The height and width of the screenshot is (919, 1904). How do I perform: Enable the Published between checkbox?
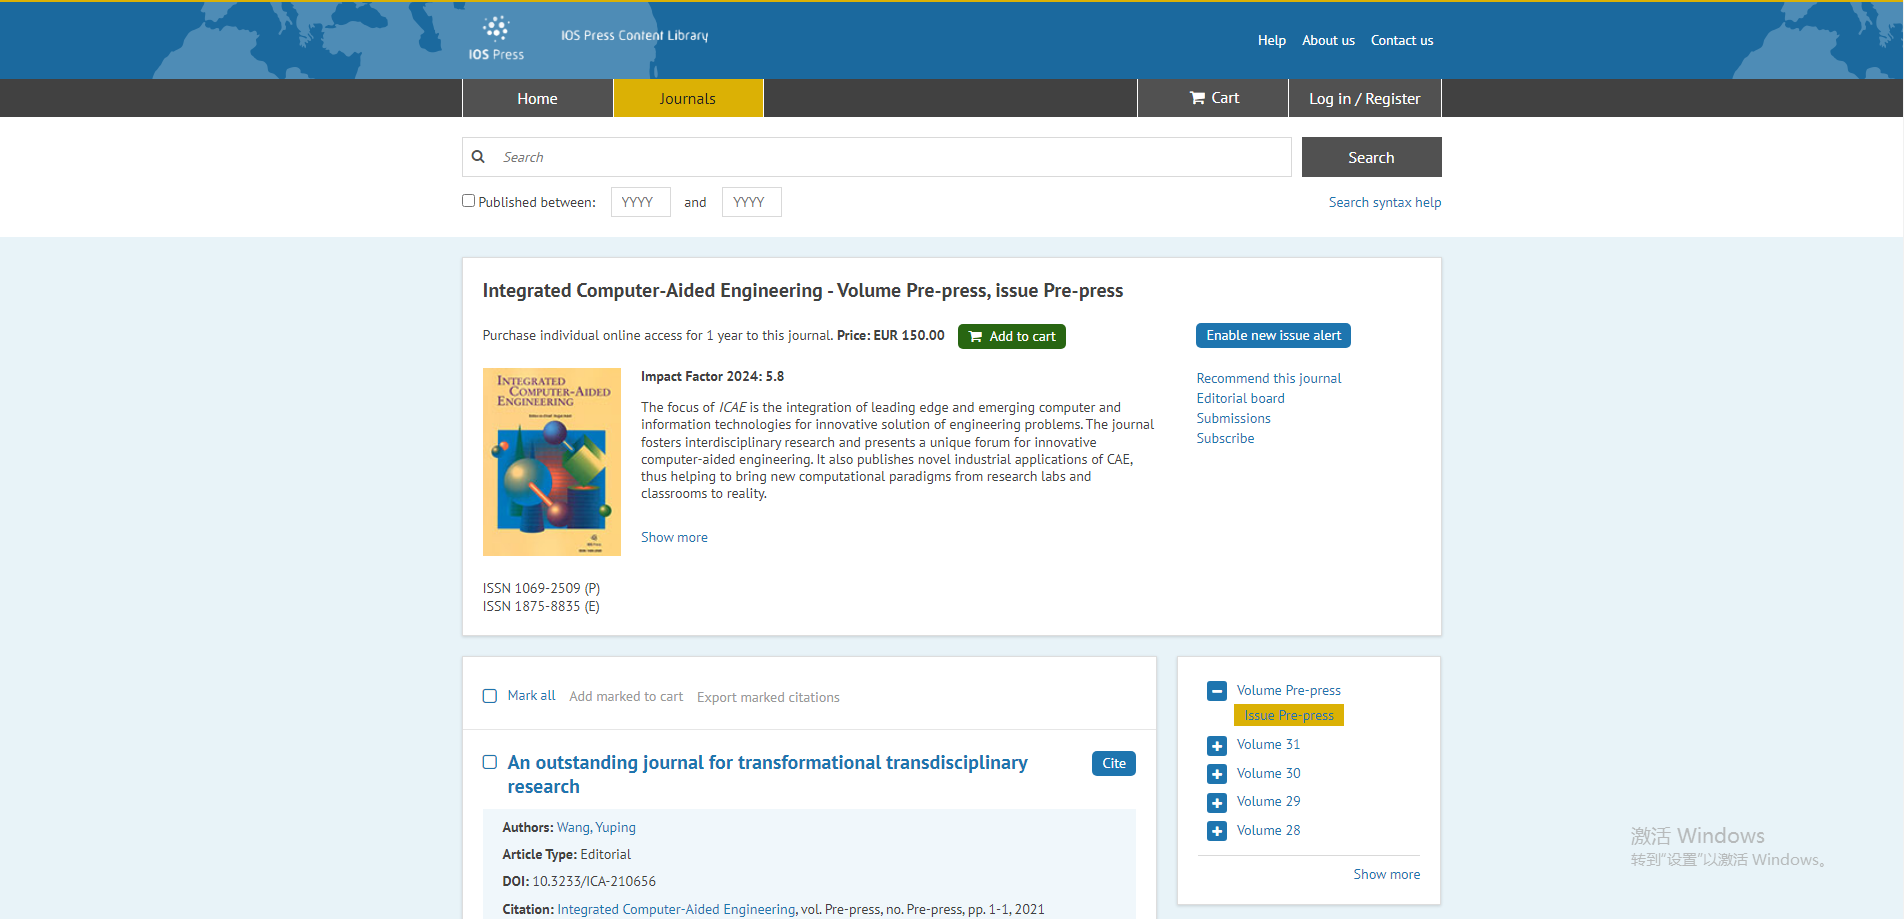pyautogui.click(x=468, y=201)
